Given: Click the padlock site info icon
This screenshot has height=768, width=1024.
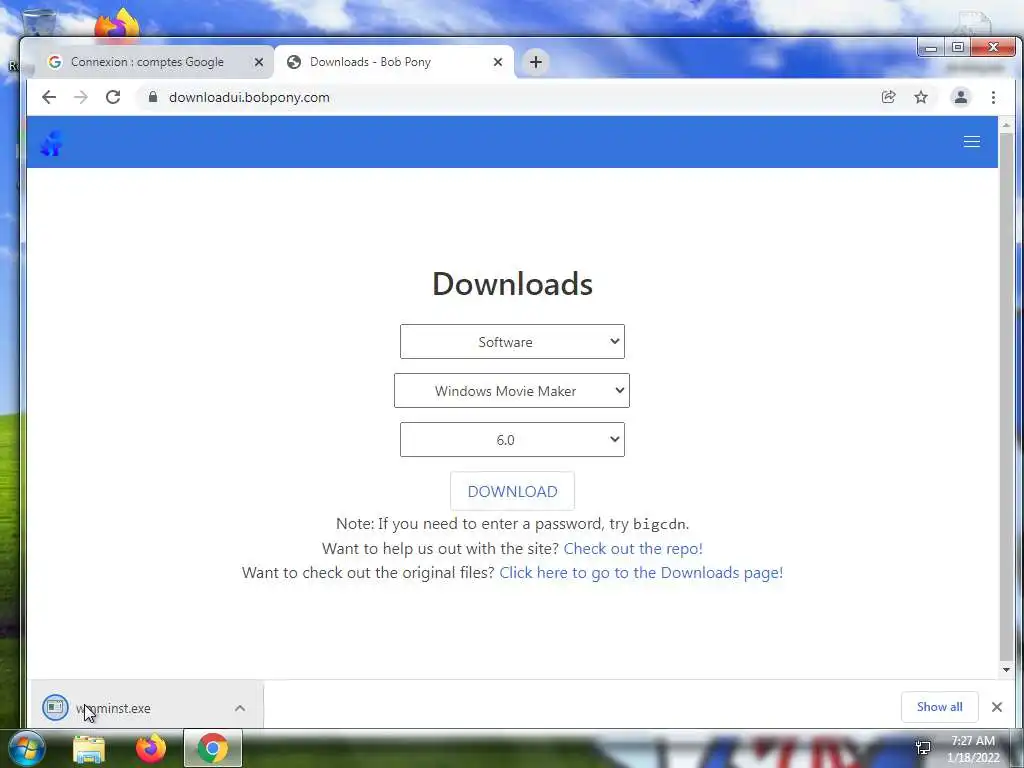Looking at the screenshot, I should point(153,97).
